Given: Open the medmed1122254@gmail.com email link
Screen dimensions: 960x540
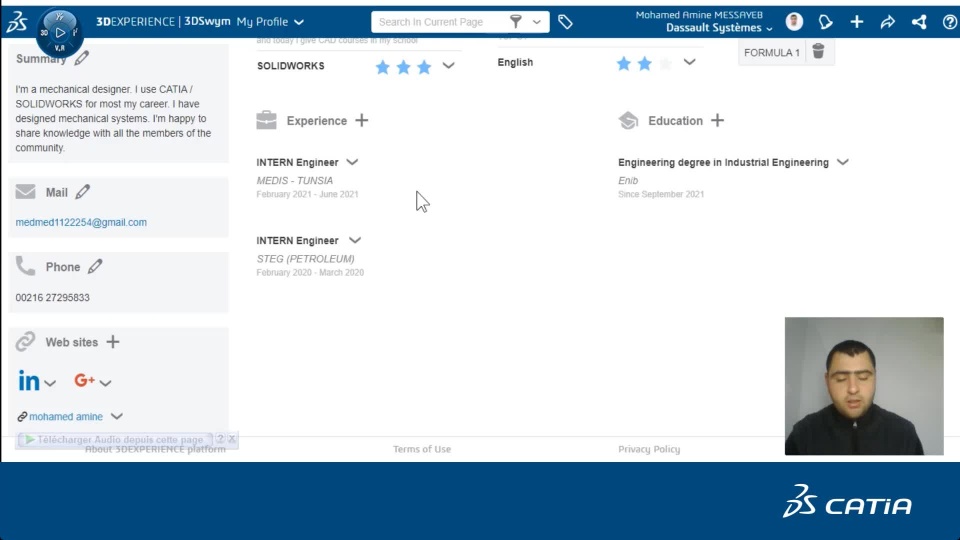Looking at the screenshot, I should coord(81,222).
